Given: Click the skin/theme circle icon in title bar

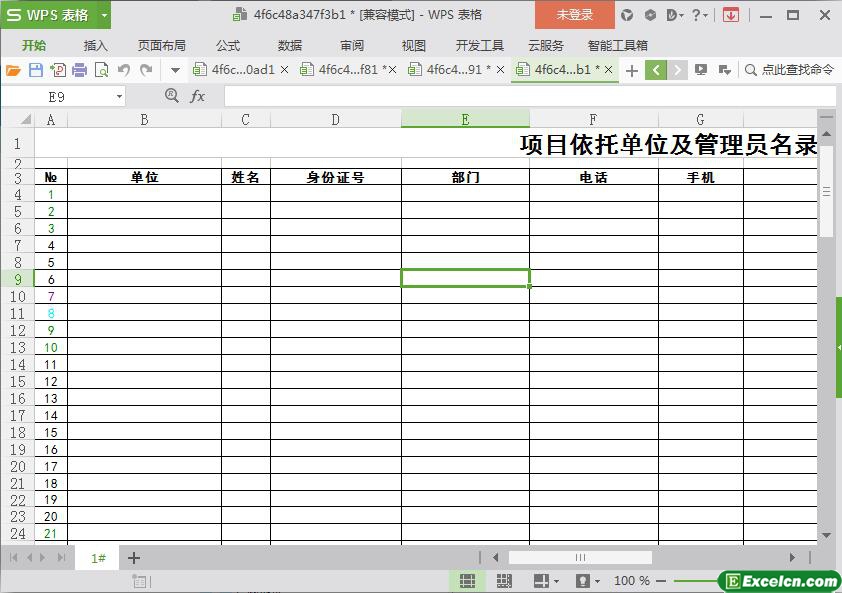Looking at the screenshot, I should tap(627, 15).
